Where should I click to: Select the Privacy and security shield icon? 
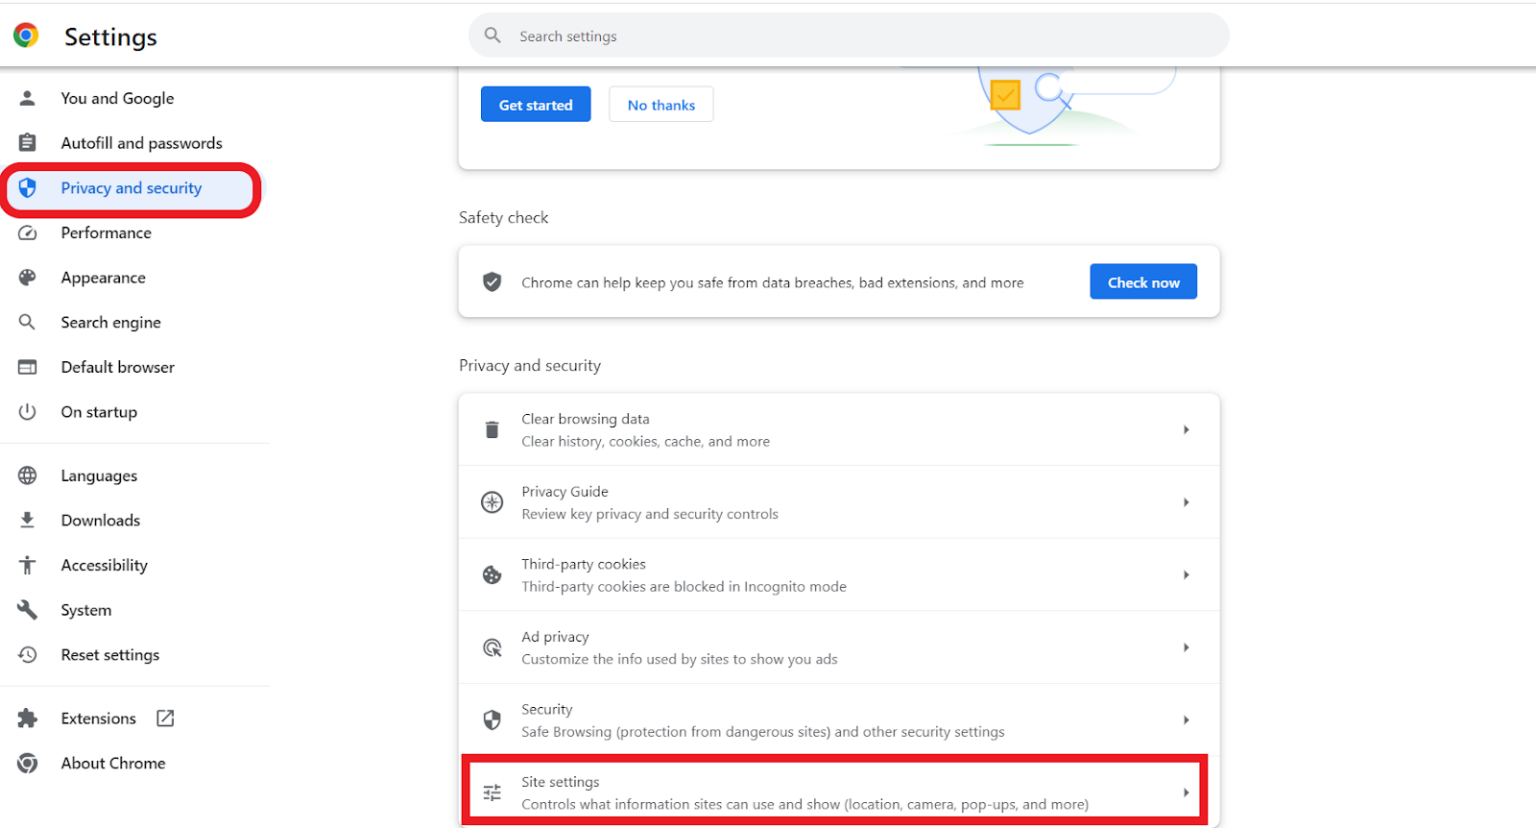[x=29, y=188]
